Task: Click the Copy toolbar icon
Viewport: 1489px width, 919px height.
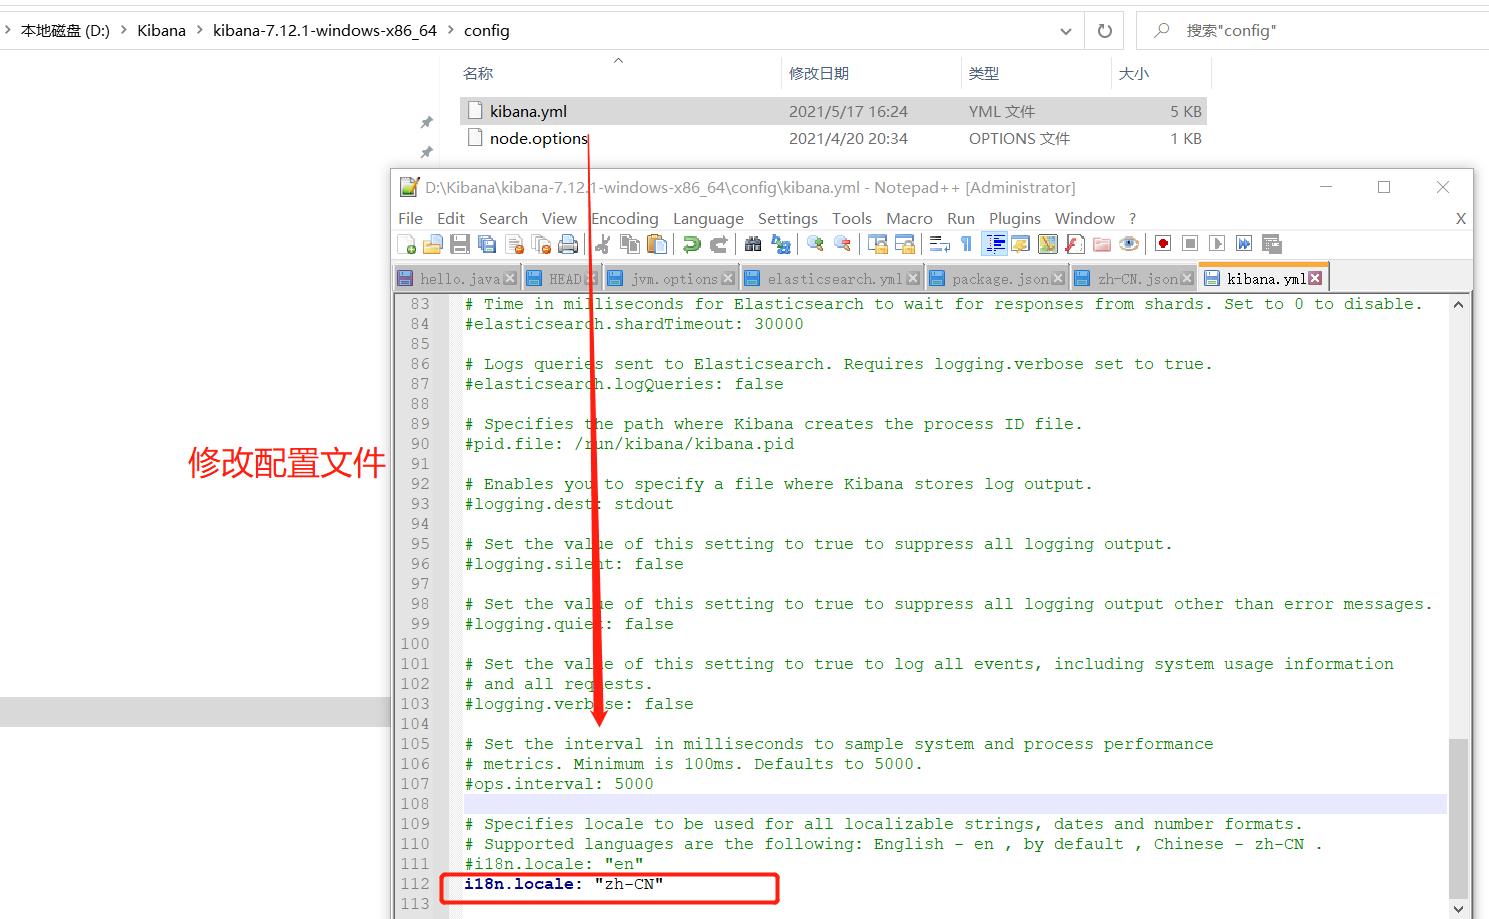Action: [630, 244]
